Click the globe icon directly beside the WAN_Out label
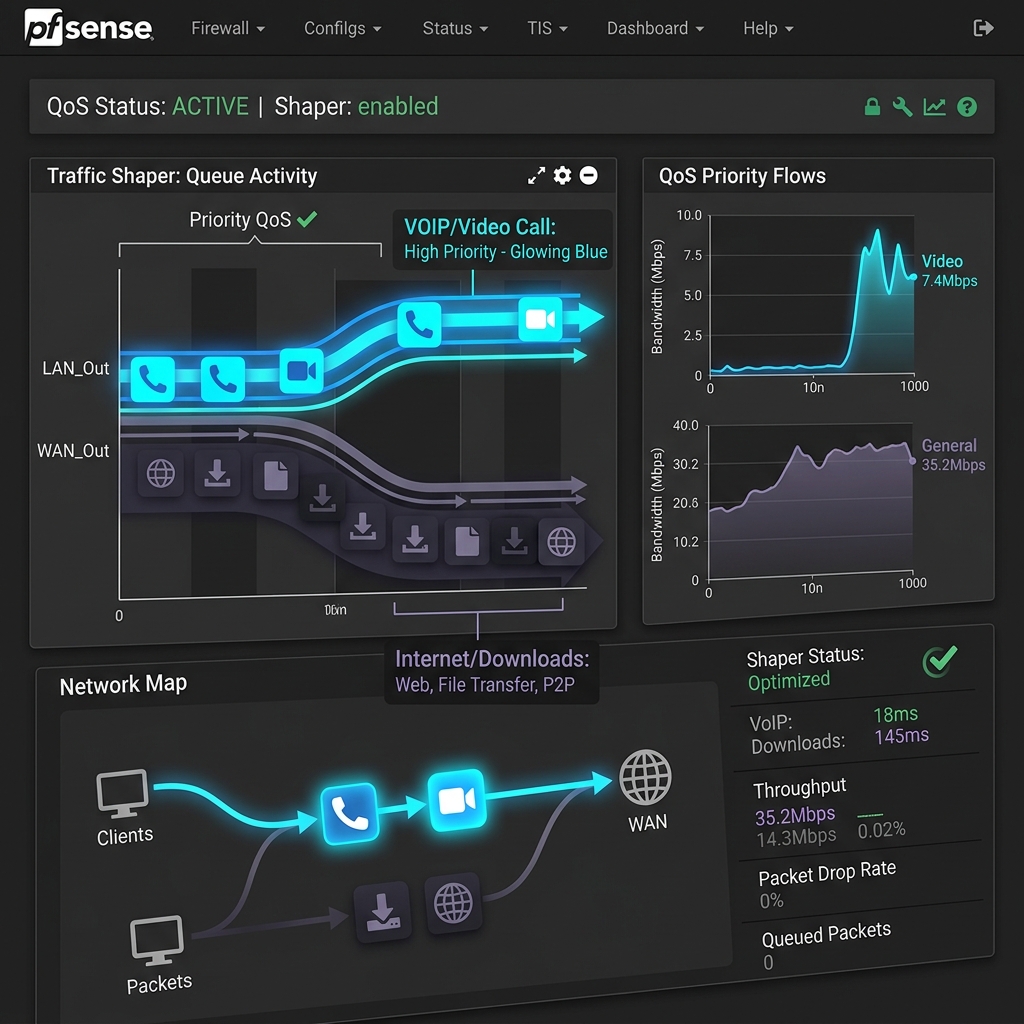Screen dimensions: 1024x1024 coord(161,473)
